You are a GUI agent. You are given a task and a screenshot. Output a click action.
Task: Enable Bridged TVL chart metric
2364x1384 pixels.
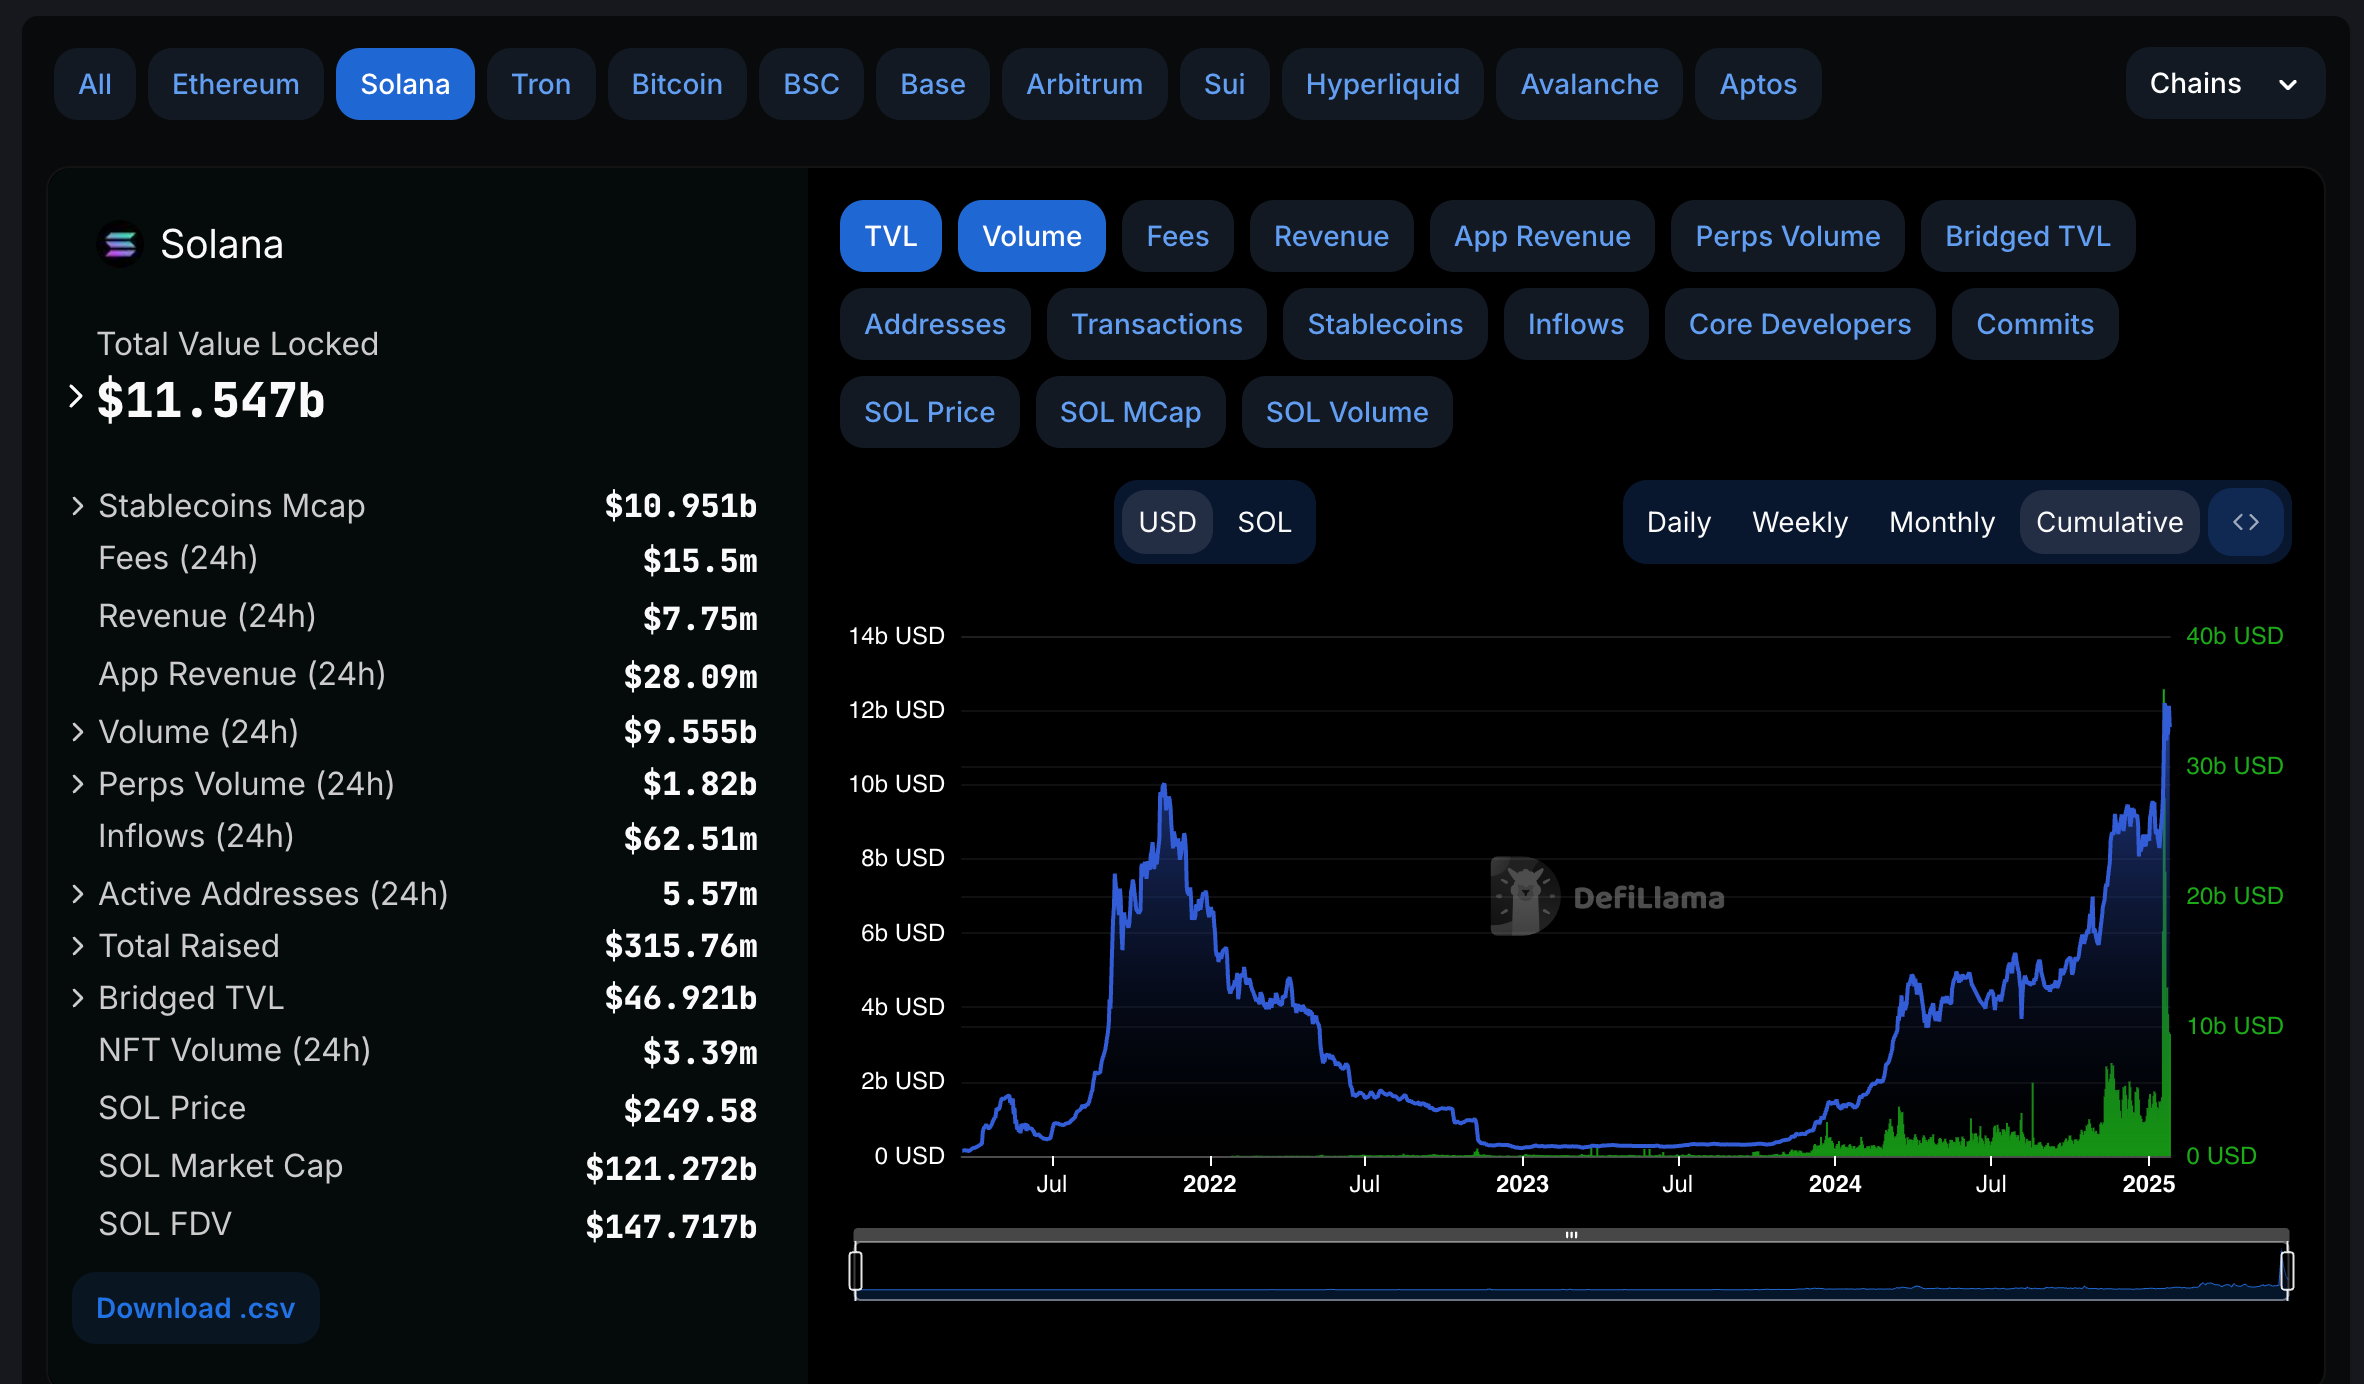click(x=2028, y=236)
